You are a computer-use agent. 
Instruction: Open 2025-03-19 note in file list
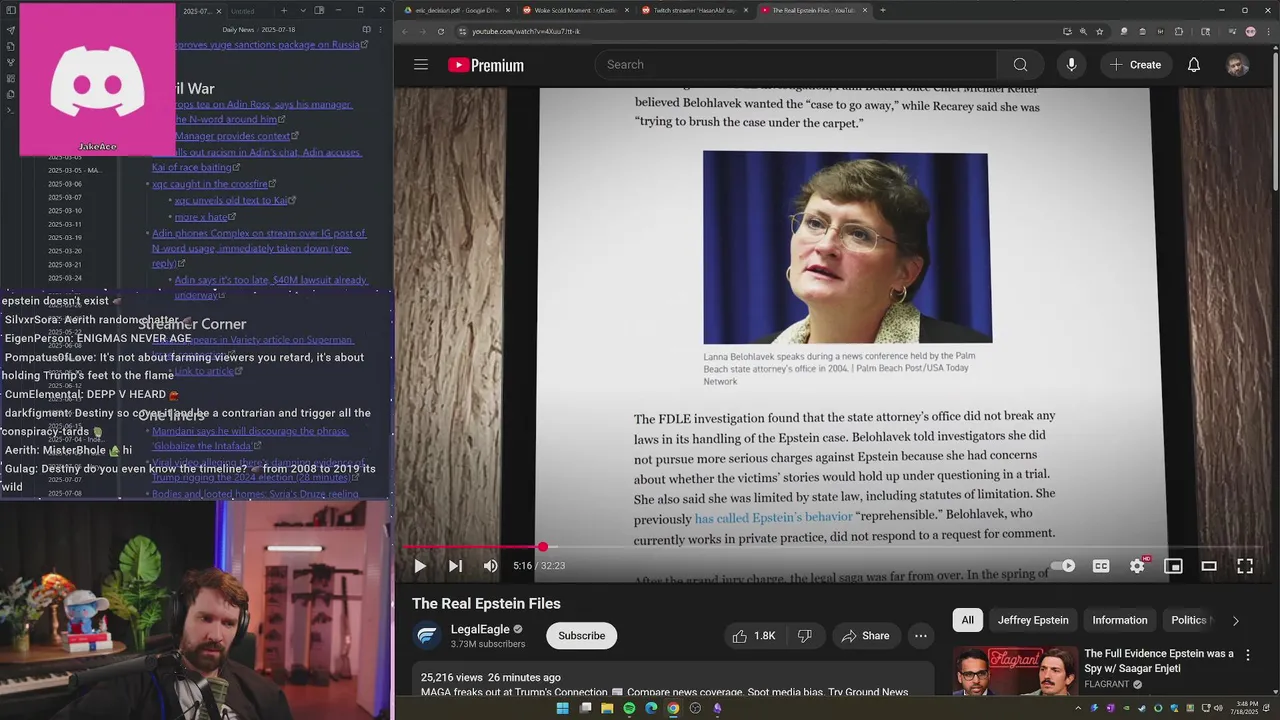65,238
